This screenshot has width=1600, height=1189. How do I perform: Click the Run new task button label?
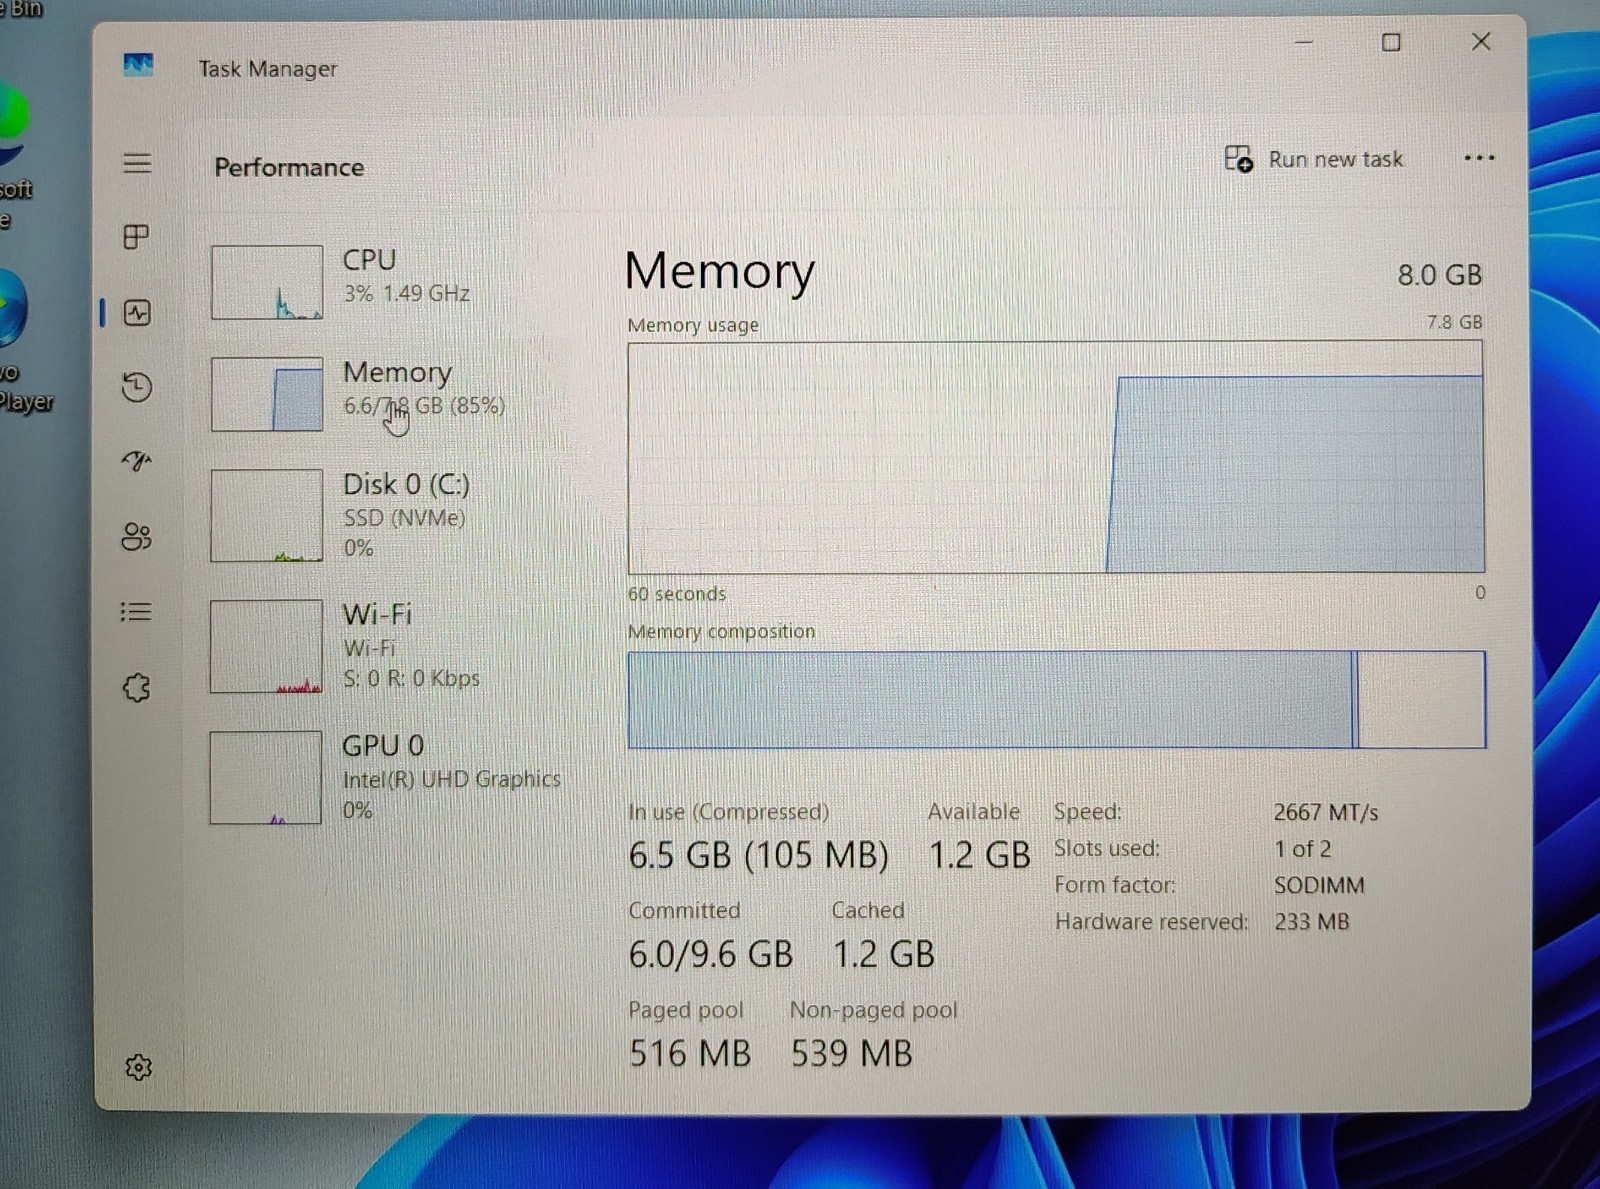coord(1335,159)
